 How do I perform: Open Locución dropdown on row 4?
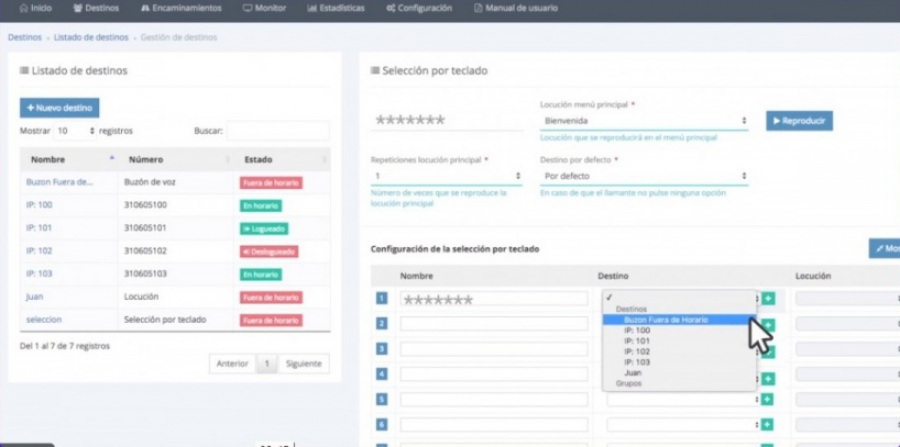(847, 374)
